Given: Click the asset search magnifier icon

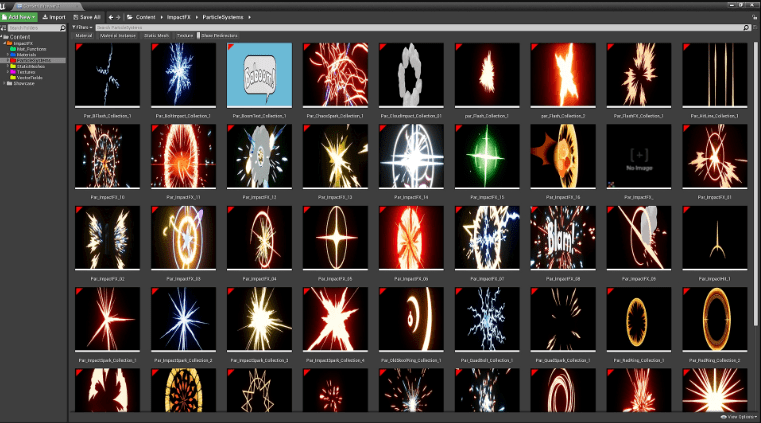Looking at the screenshot, I should (x=746, y=28).
